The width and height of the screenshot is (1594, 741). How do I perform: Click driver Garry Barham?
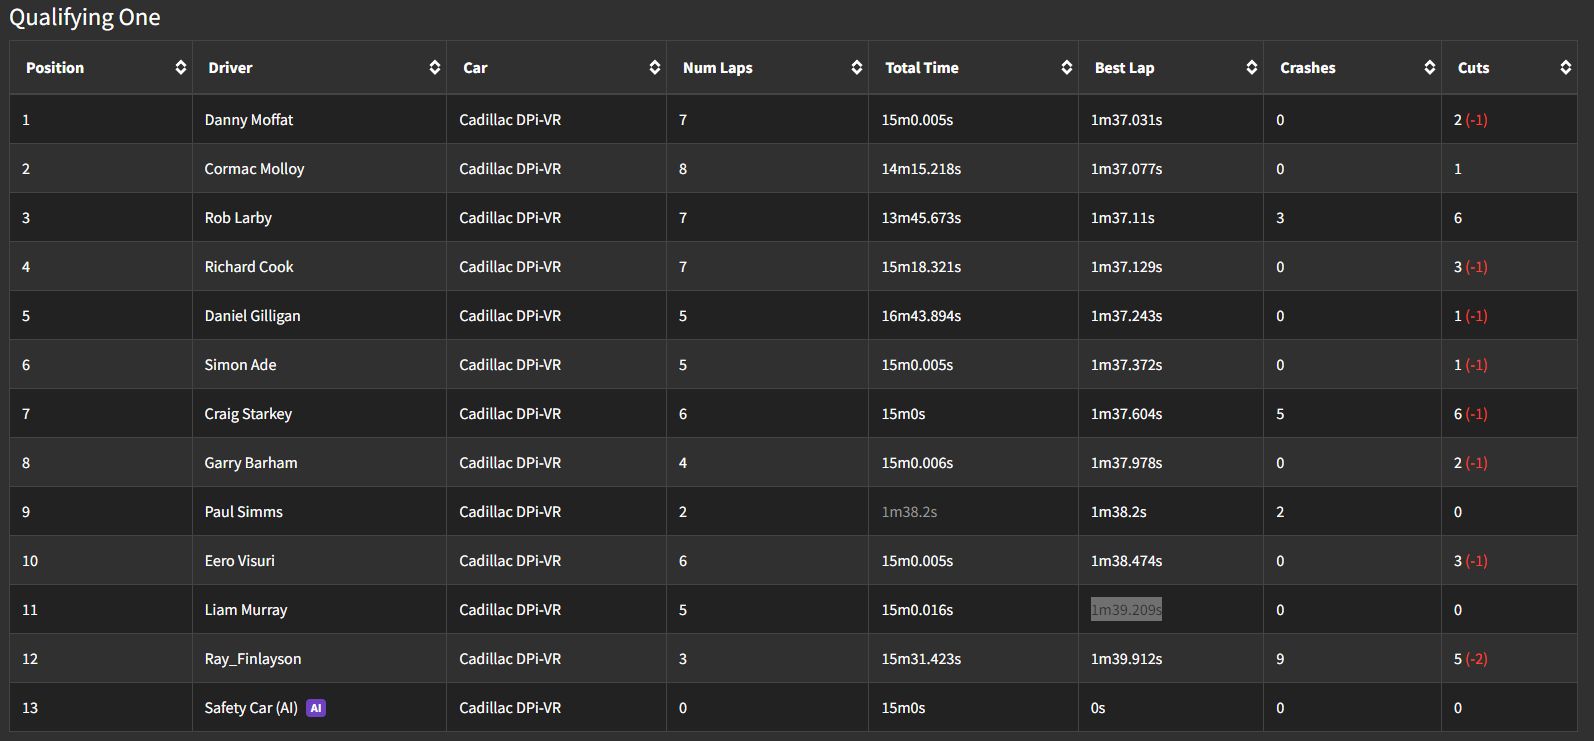point(251,463)
